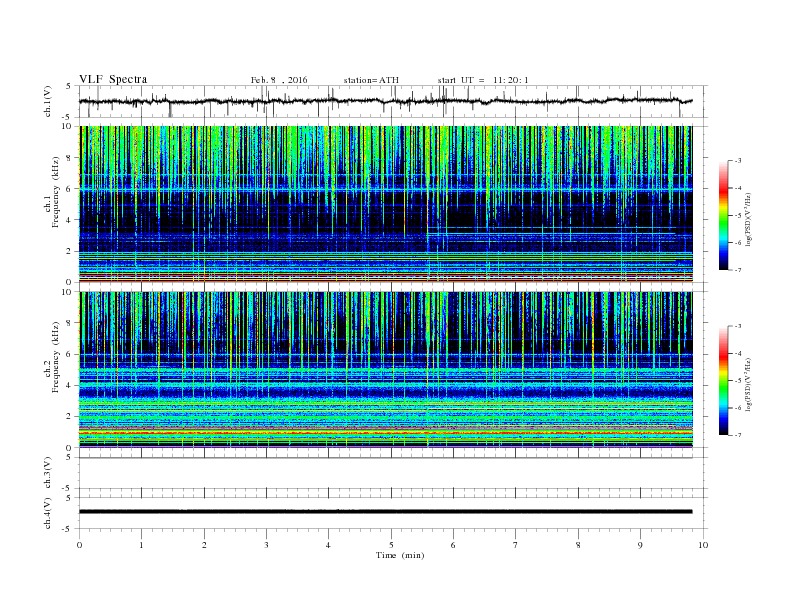Click the '-3' tick on ch.1 colorbar

[x=738, y=161]
